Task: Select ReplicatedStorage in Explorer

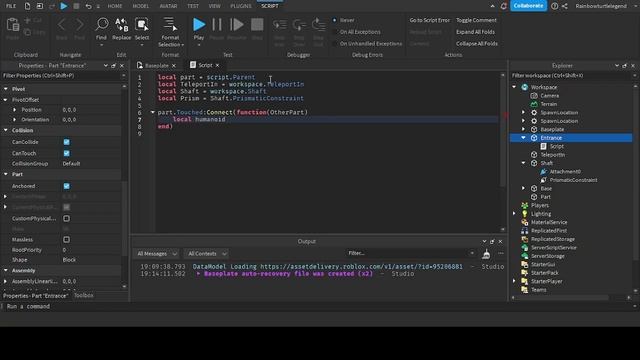Action: click(553, 239)
